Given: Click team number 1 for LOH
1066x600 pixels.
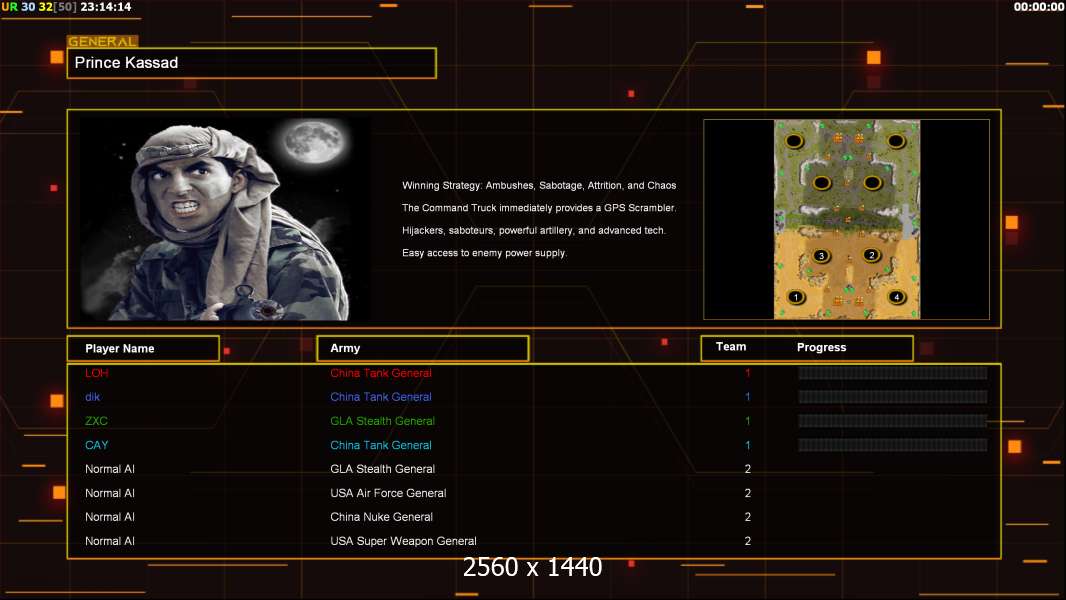Looking at the screenshot, I should click(748, 373).
